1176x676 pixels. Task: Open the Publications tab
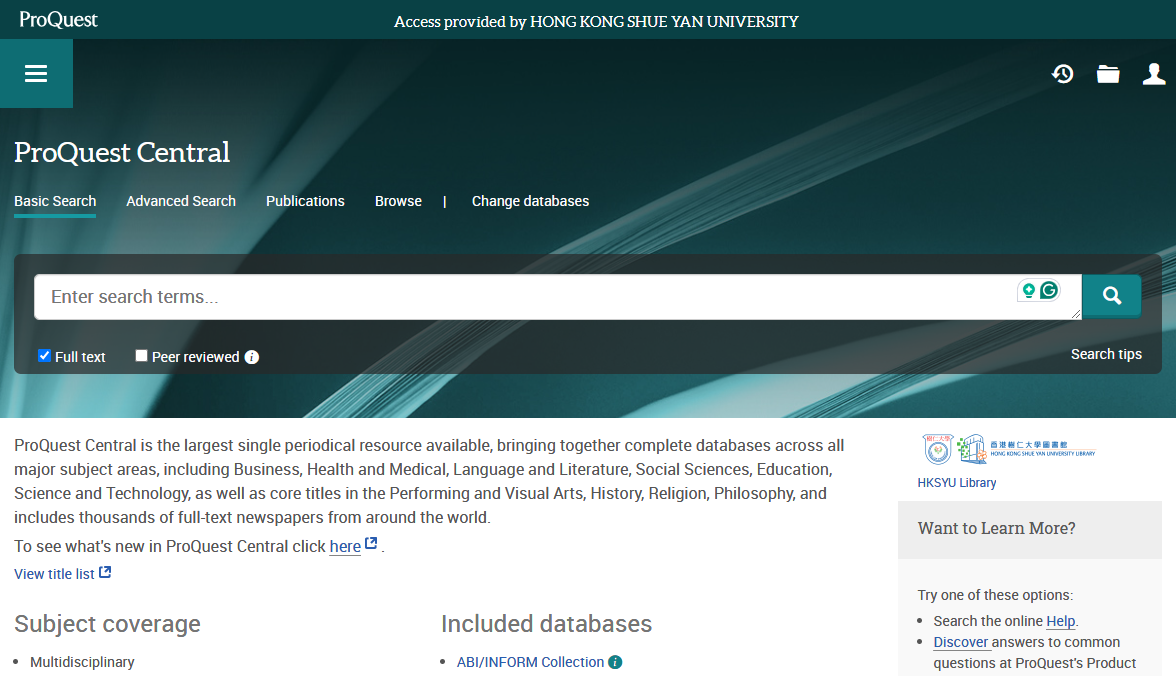(305, 201)
